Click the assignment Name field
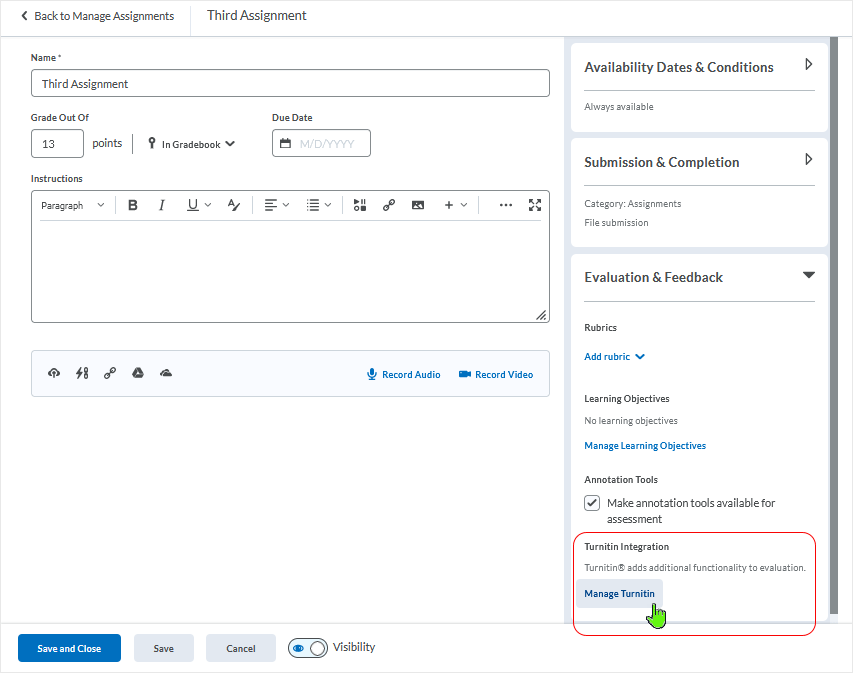The image size is (853, 673). 290,83
